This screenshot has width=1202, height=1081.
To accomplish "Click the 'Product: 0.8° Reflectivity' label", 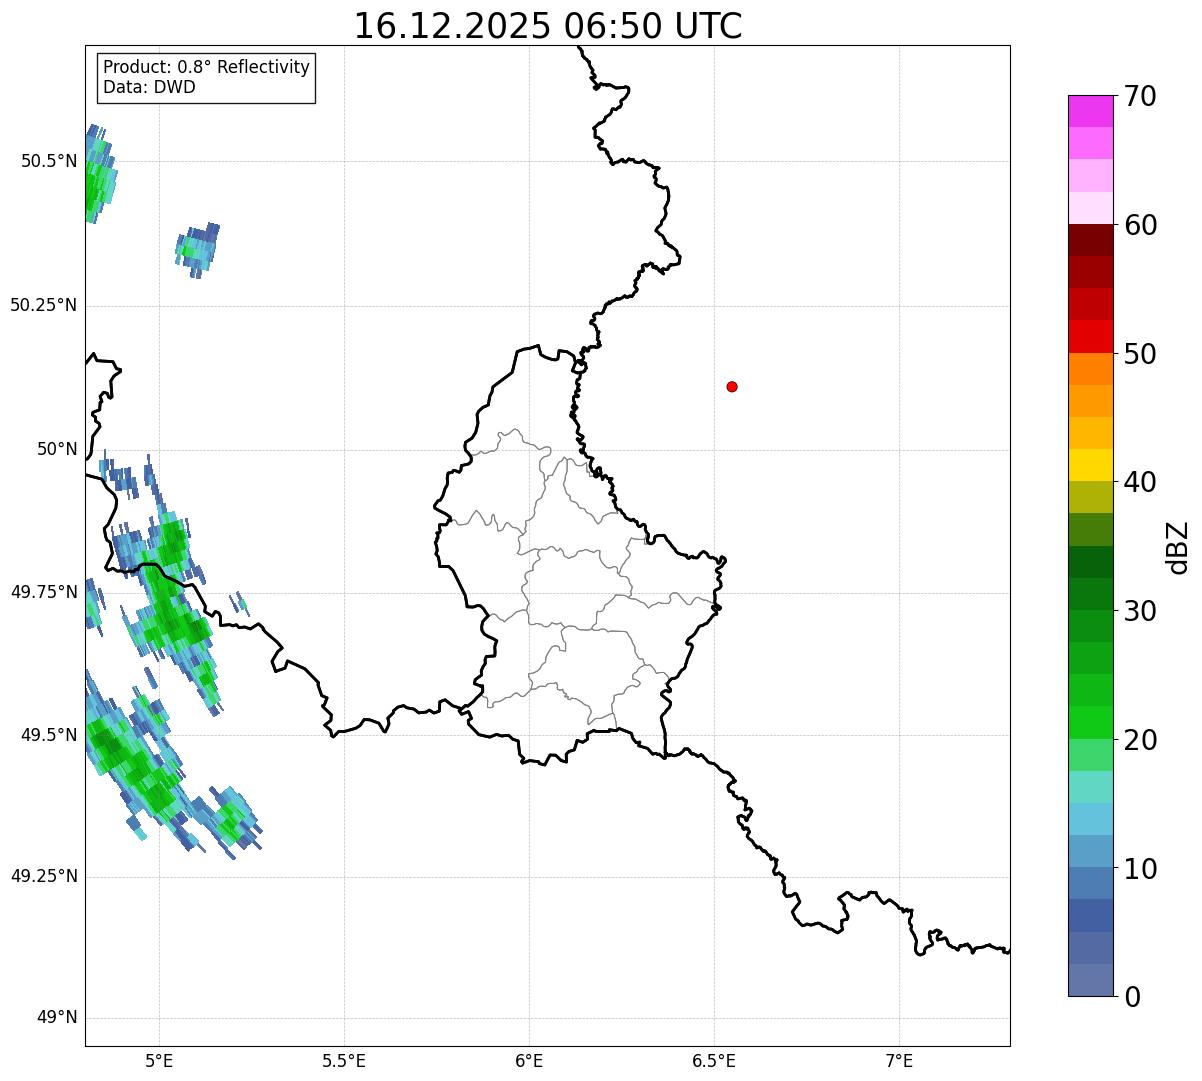I will coord(207,67).
